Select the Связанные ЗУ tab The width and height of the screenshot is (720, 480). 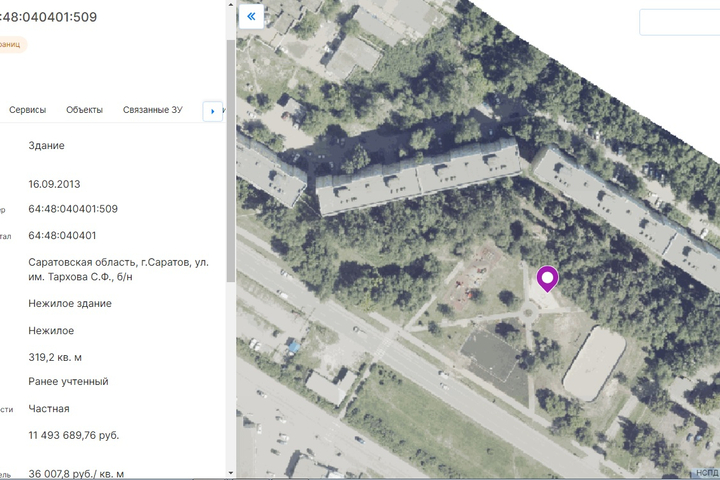155,110
